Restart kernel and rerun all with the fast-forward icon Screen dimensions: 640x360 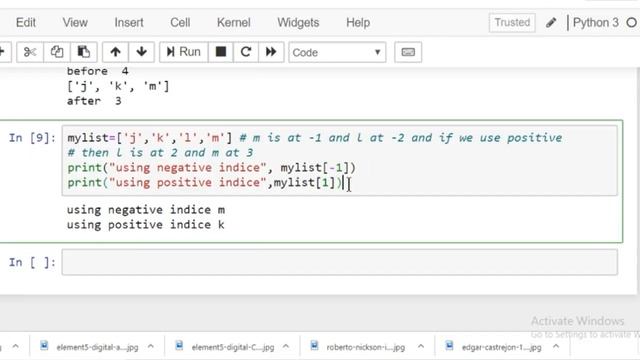click(271, 52)
